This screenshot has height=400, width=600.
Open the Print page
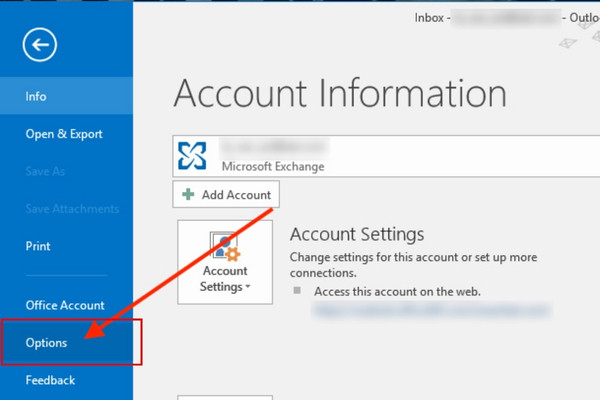coord(67,246)
